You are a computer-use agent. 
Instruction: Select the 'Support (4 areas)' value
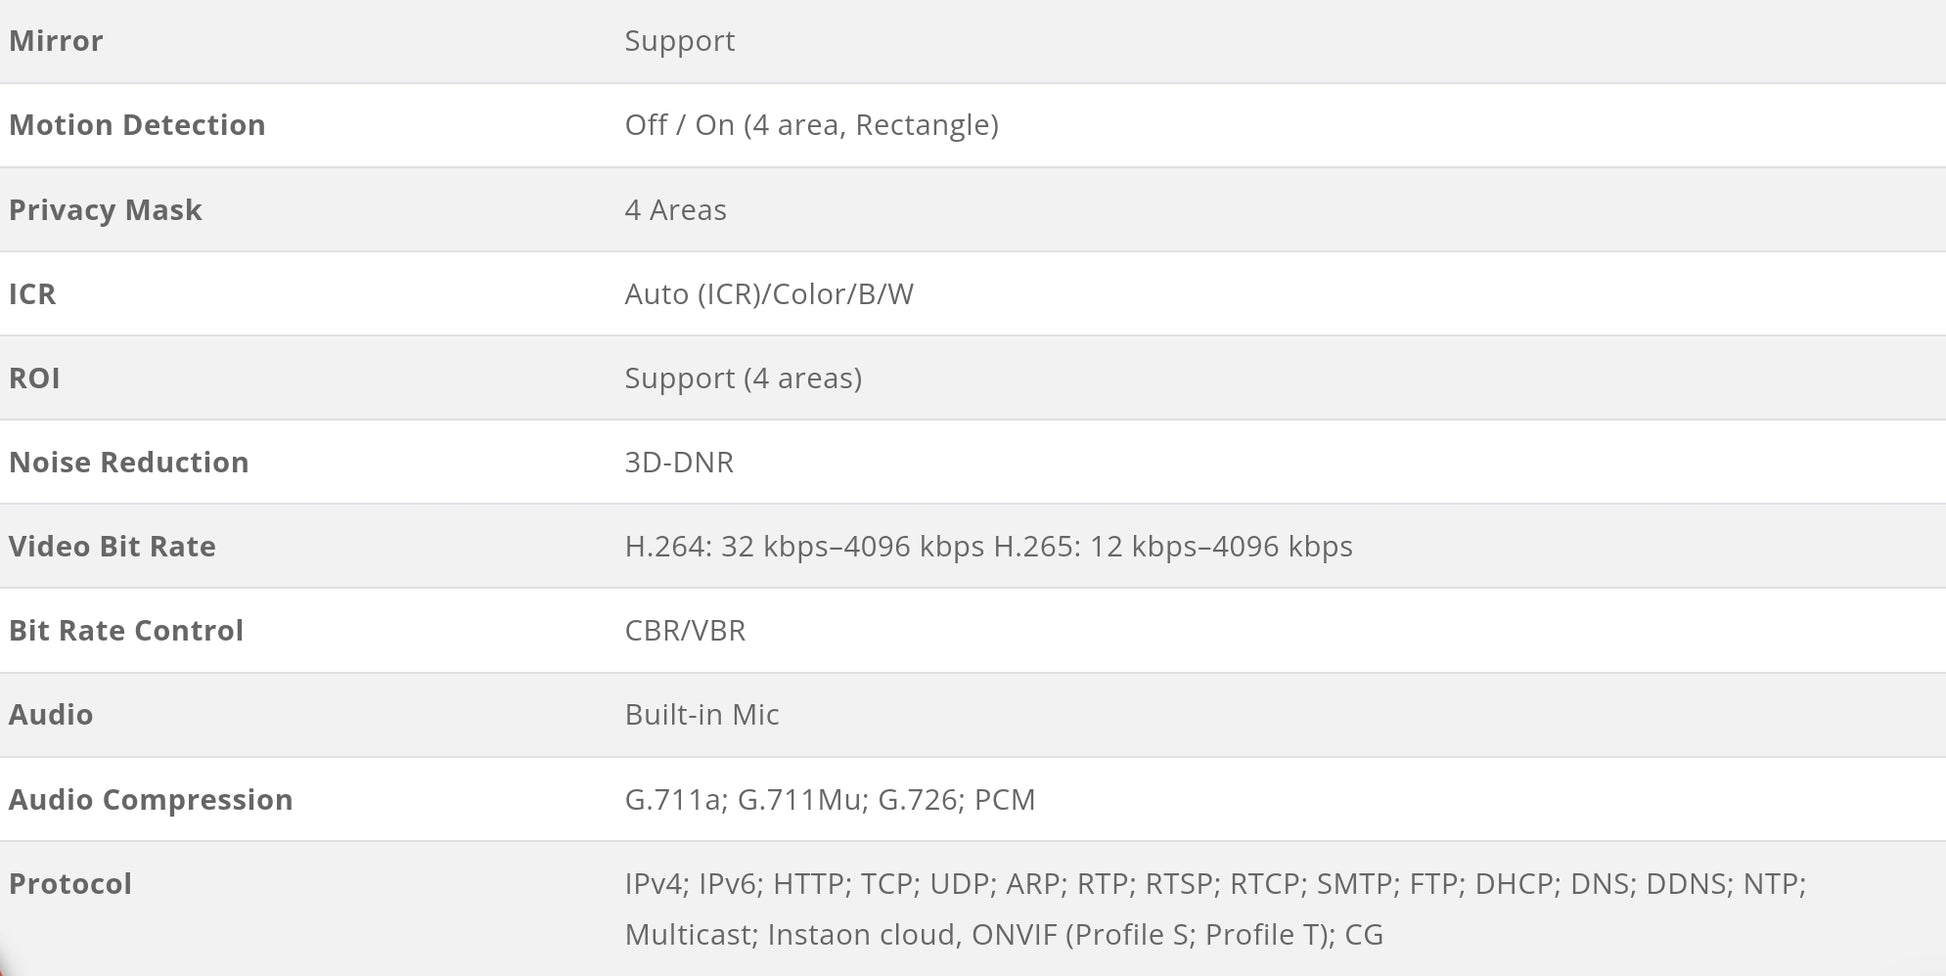[x=743, y=378]
